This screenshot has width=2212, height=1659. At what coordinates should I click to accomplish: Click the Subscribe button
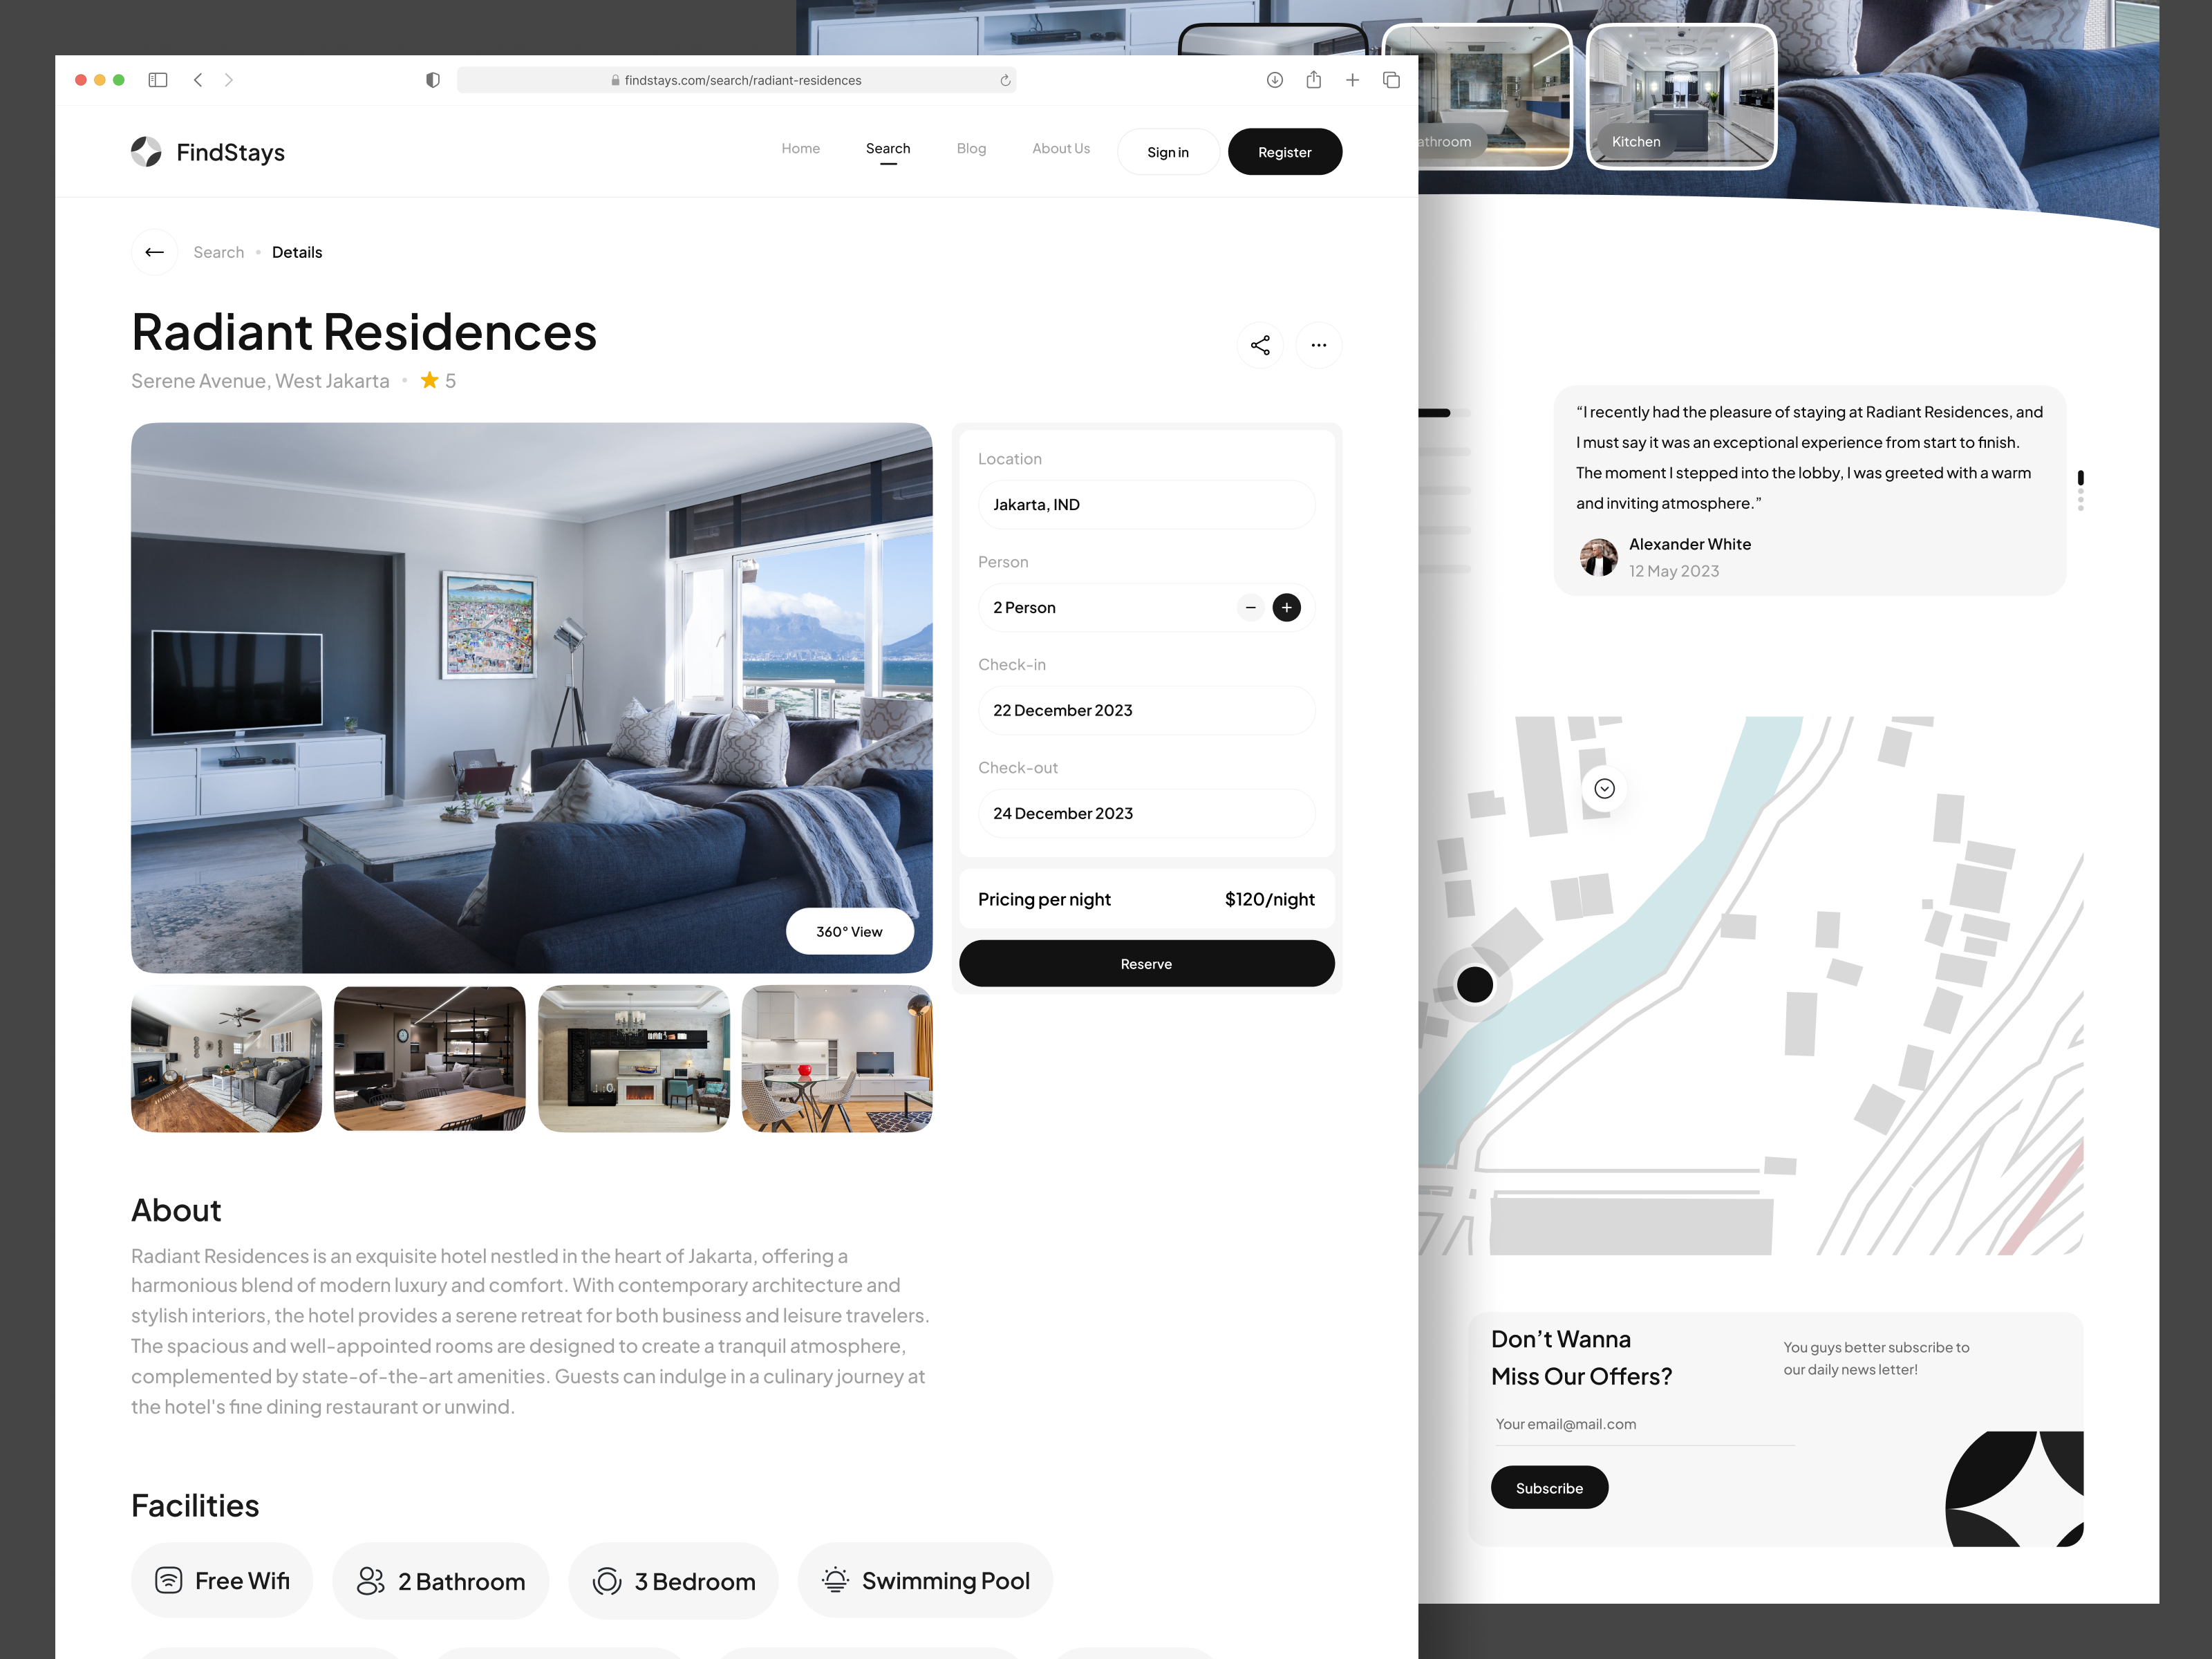click(1549, 1487)
